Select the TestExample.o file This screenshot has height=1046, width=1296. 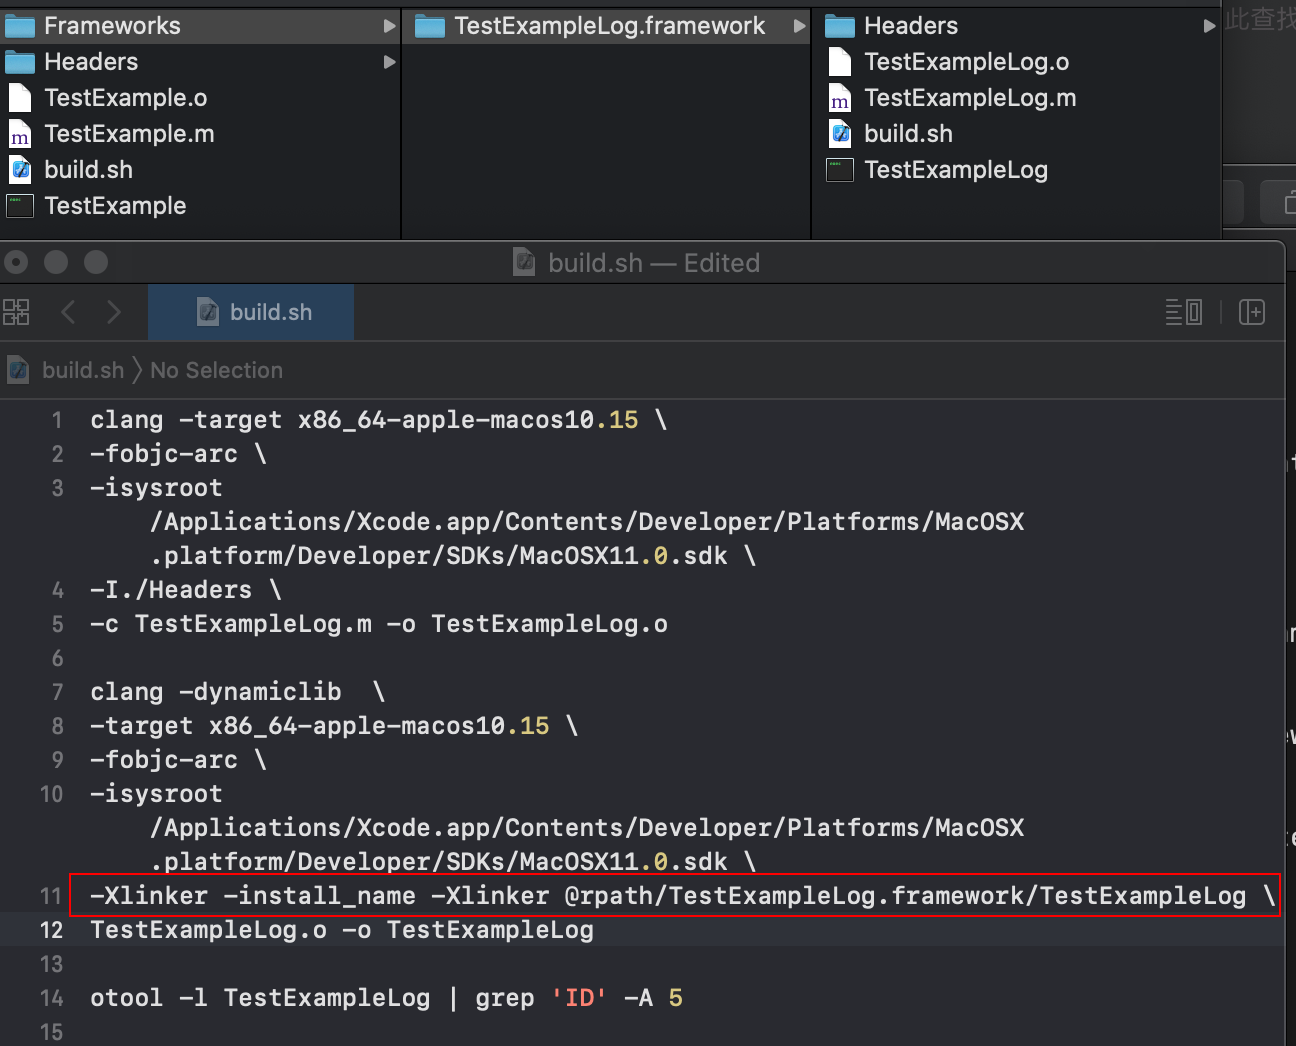point(126,98)
